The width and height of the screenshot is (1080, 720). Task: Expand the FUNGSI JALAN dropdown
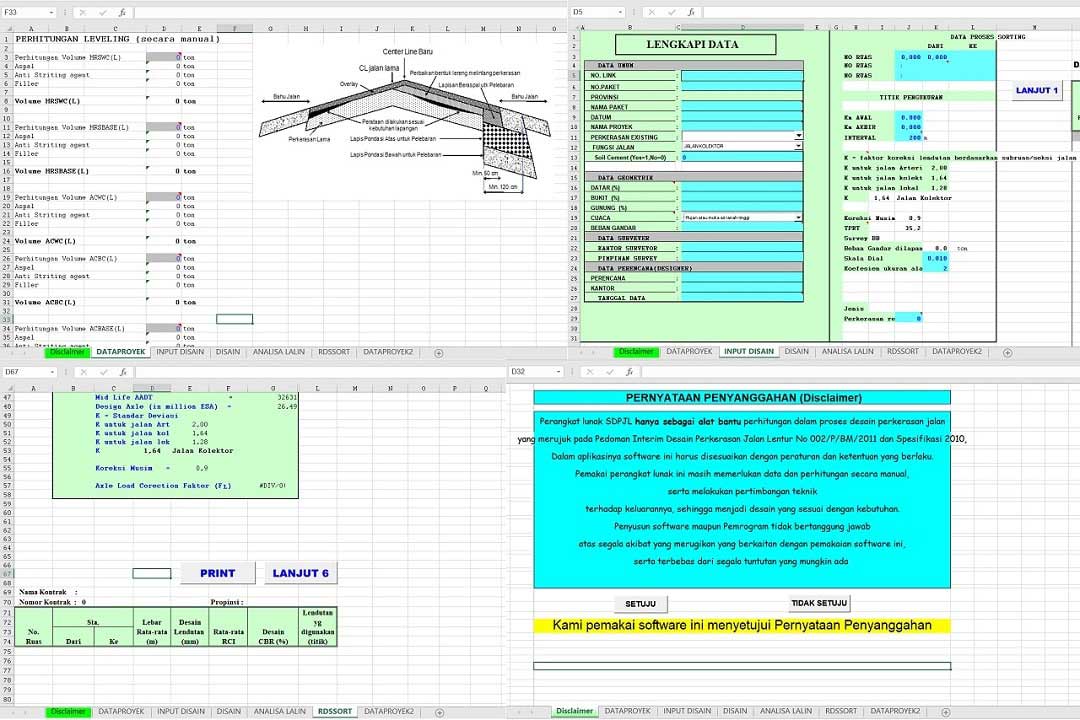coord(798,146)
